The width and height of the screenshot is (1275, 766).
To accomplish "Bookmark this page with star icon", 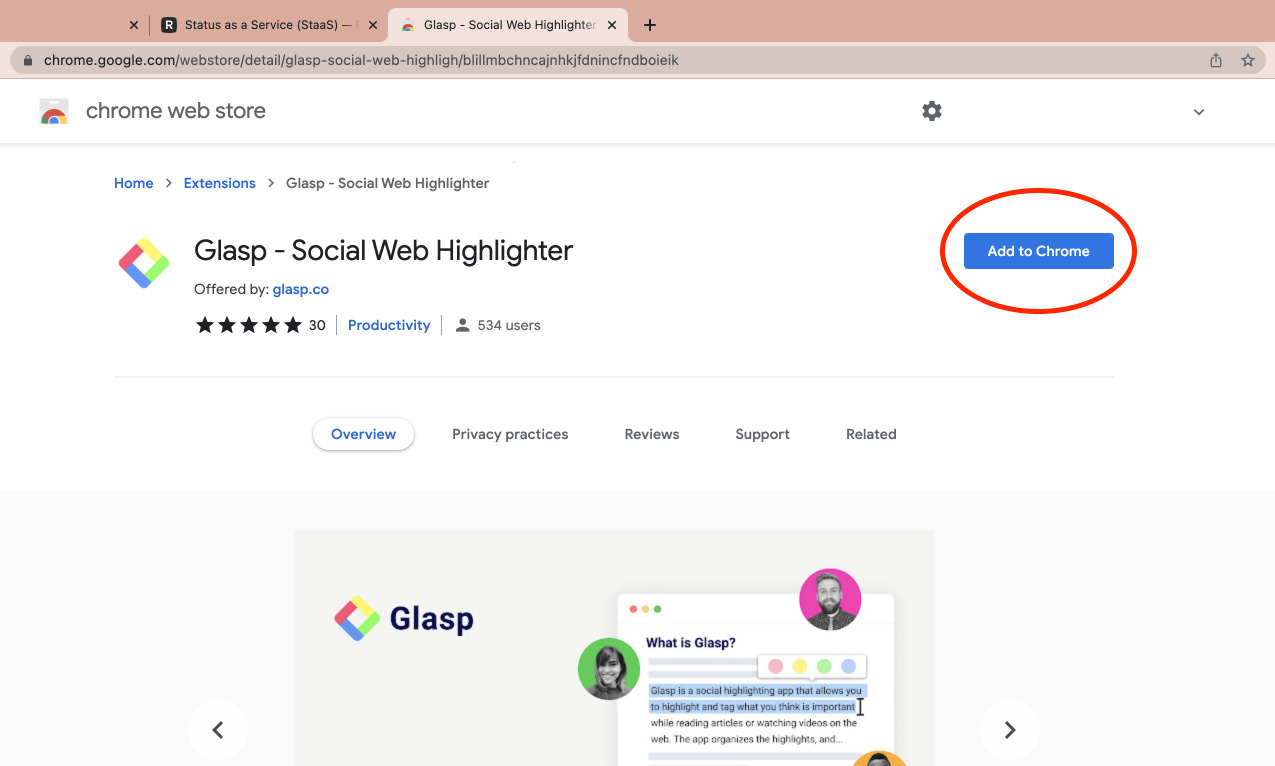I will [1248, 60].
